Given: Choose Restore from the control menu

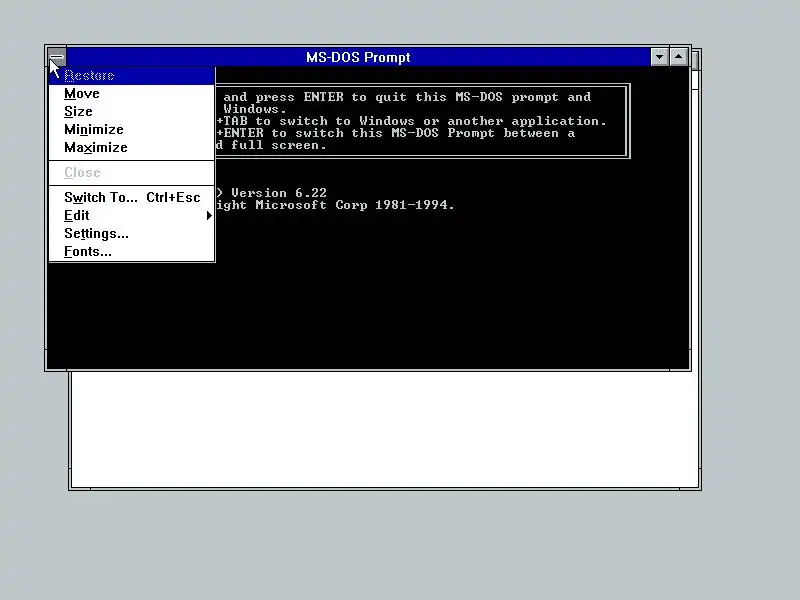Looking at the screenshot, I should pos(132,76).
